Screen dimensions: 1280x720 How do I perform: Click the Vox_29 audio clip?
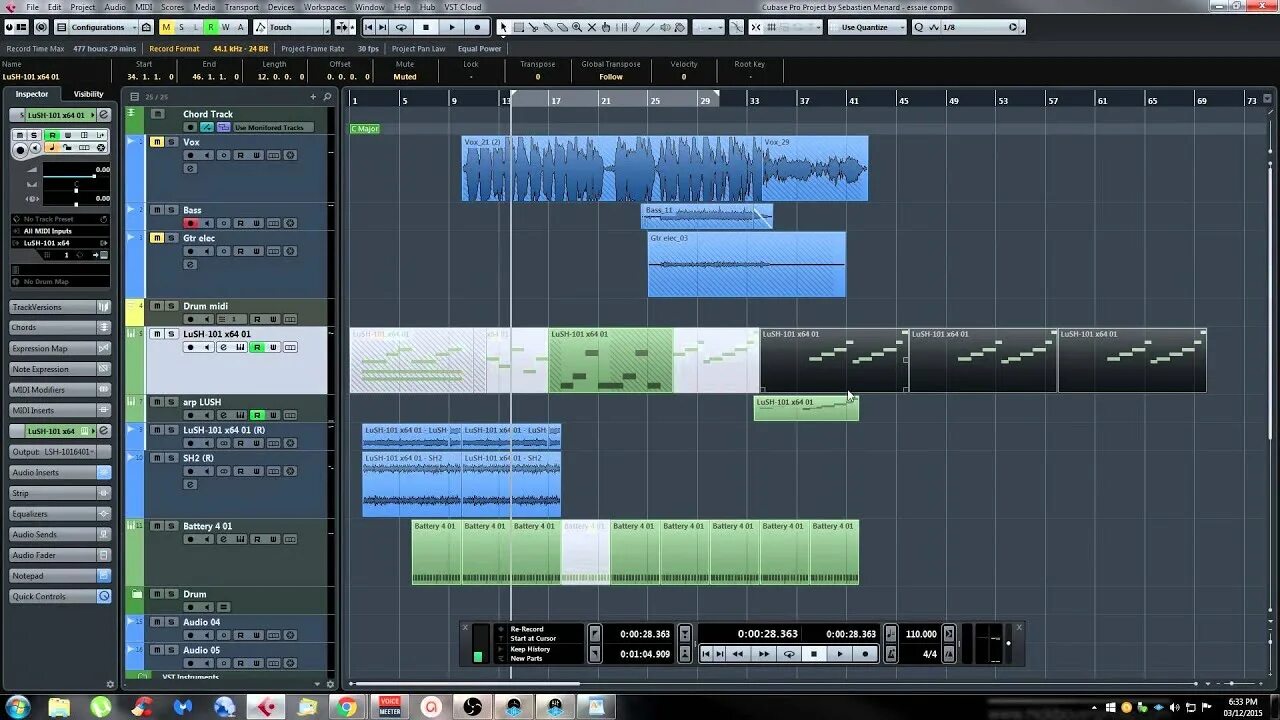tap(815, 168)
